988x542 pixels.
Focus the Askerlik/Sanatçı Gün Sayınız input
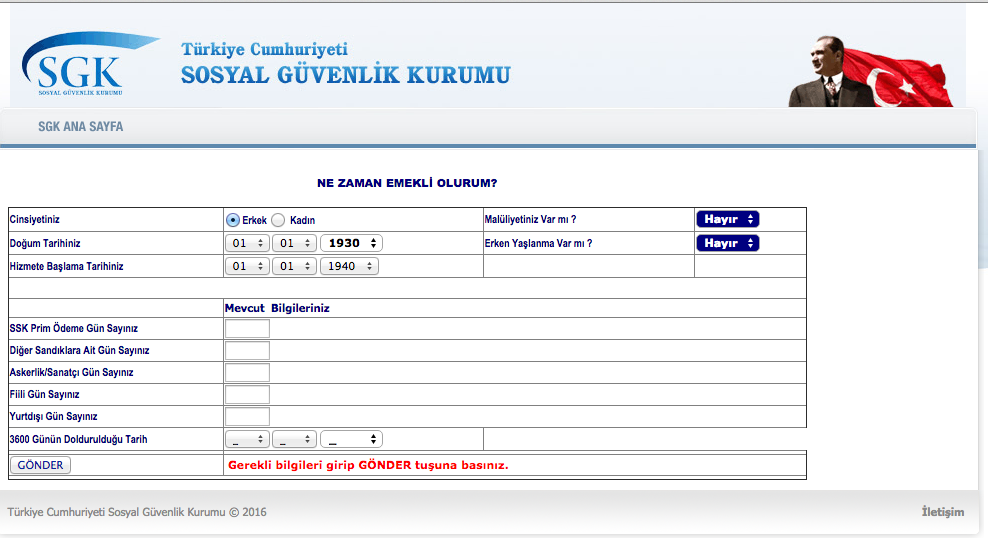[247, 373]
